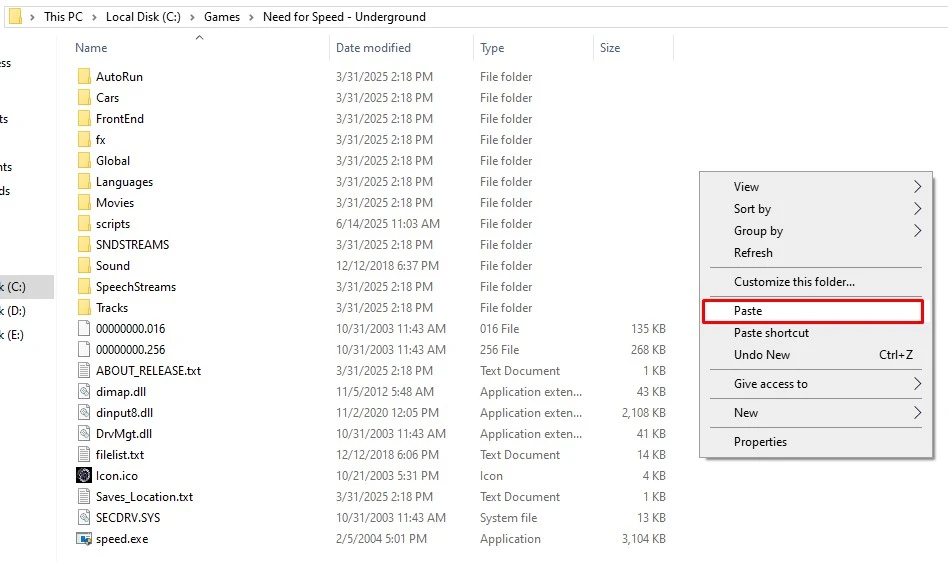
Task: Click the 2,108 KB size value
Action: pyautogui.click(x=644, y=413)
